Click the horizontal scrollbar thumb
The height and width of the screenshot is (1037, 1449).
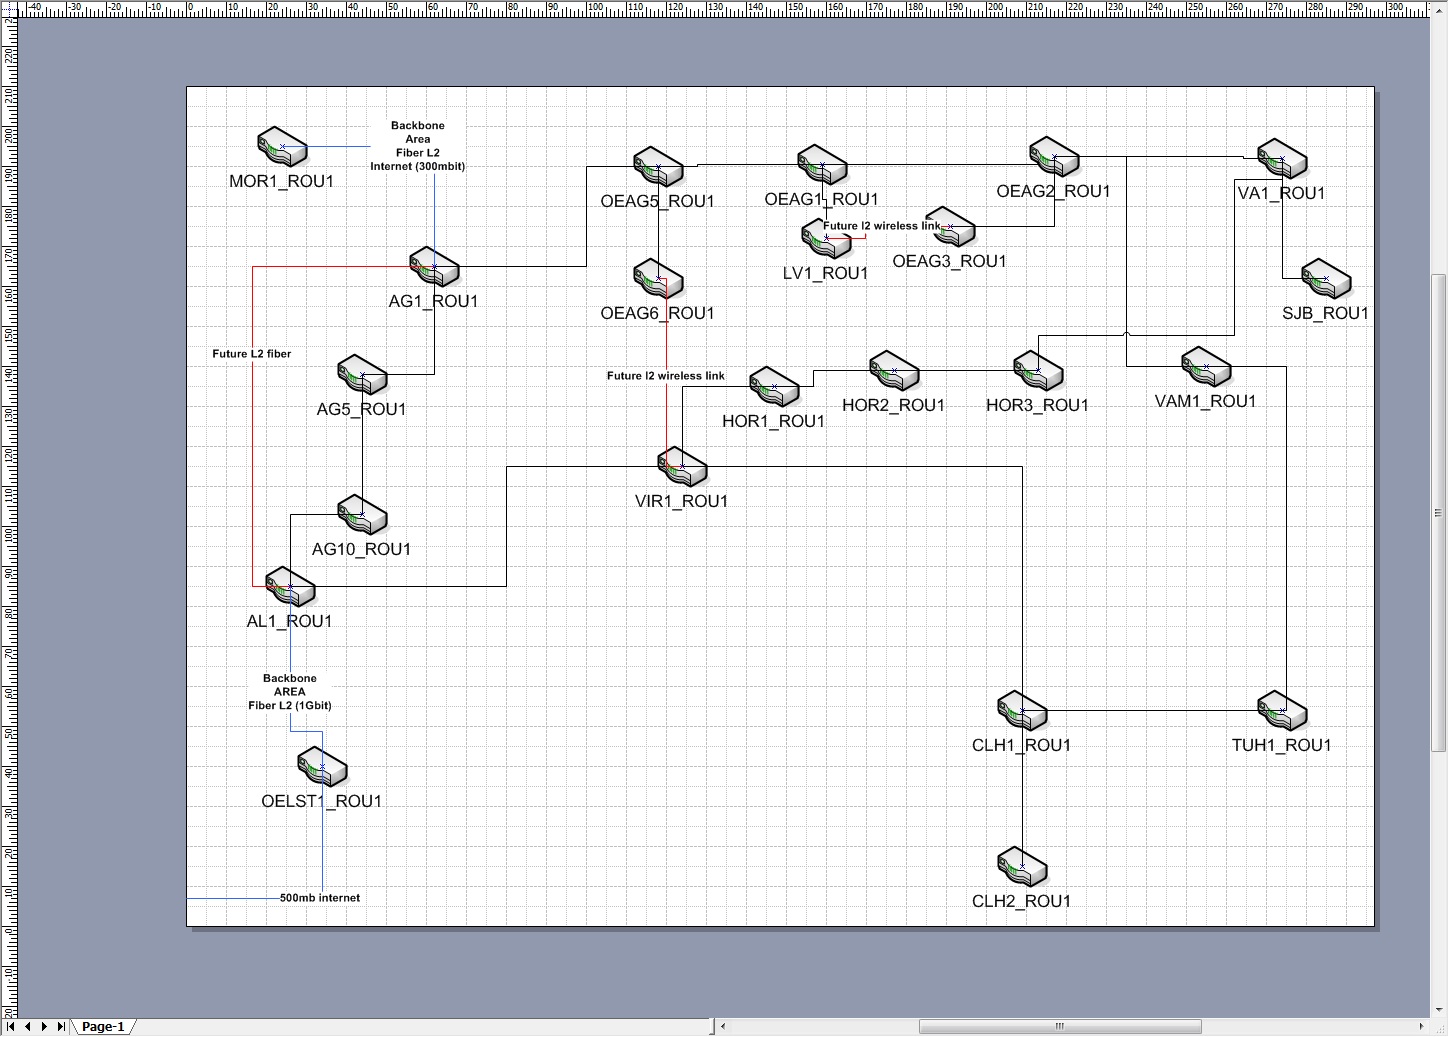(x=1060, y=1026)
